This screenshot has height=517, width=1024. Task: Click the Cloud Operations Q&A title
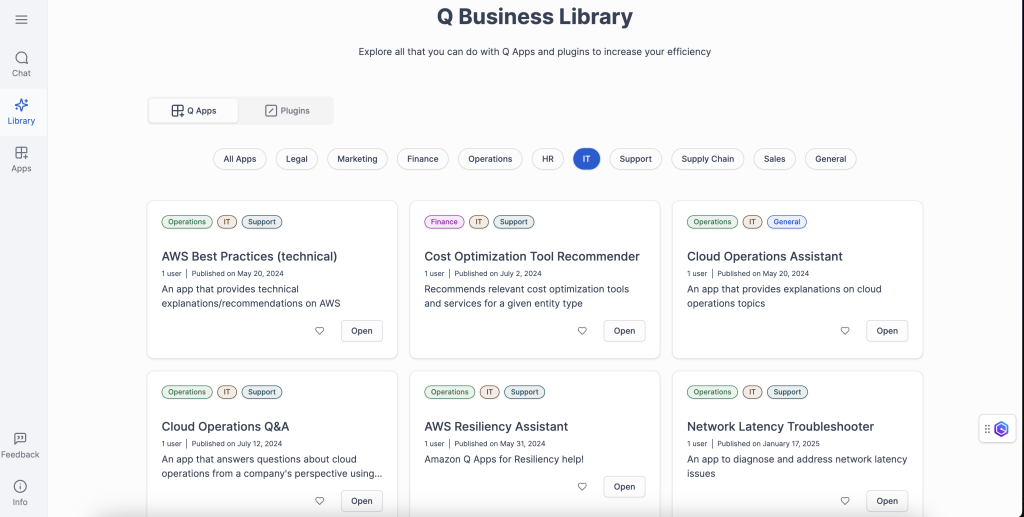pos(225,427)
